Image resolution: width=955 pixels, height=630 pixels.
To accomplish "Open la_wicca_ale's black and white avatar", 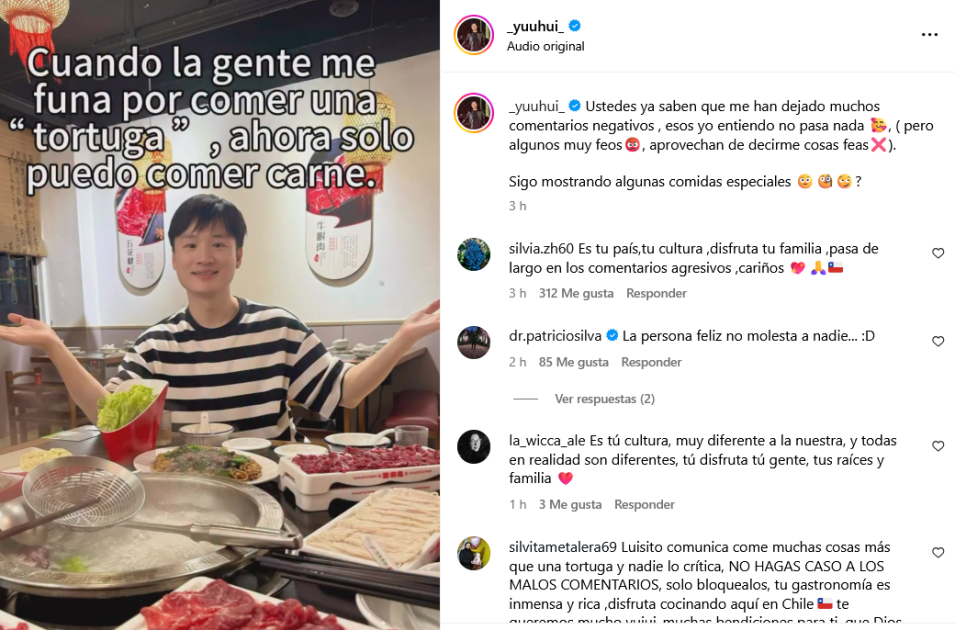I will pos(474,447).
